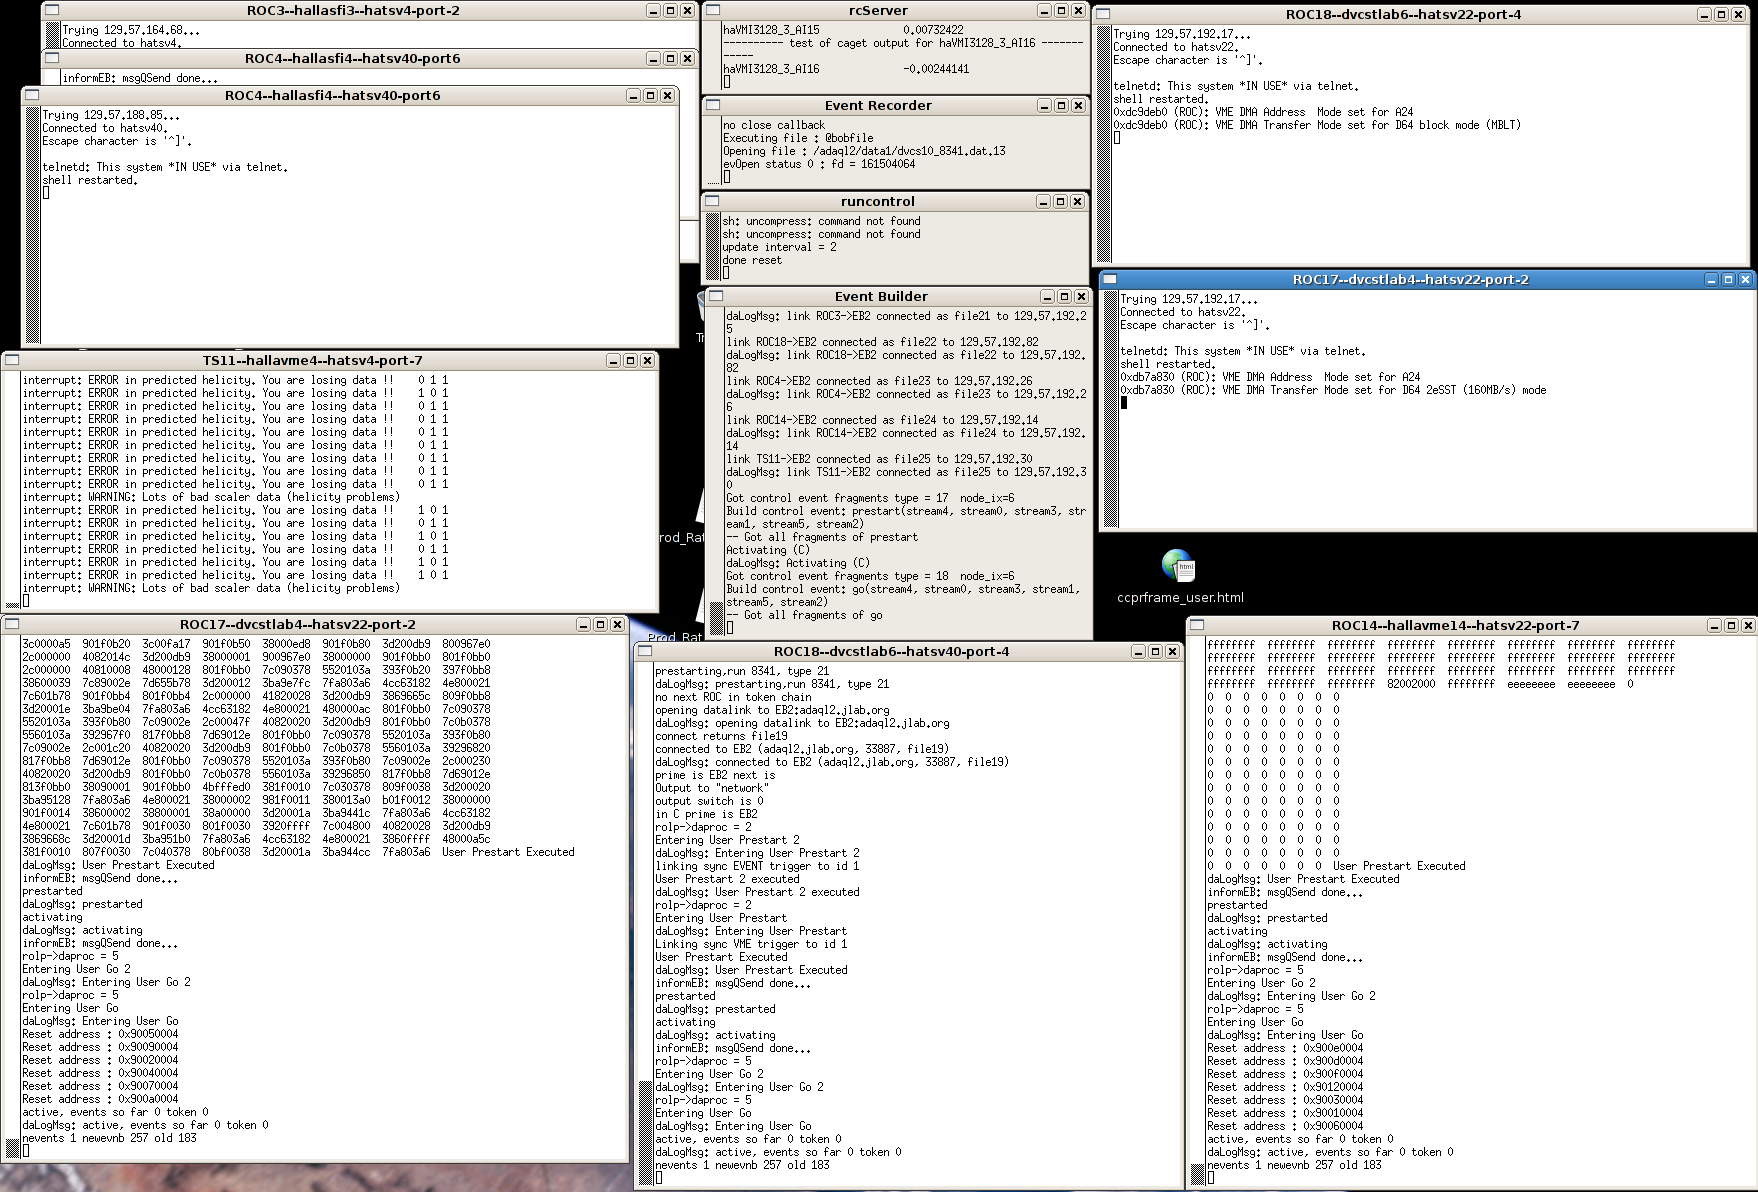Click 'Linking sync VME trigger to id 1' line

(x=751, y=944)
